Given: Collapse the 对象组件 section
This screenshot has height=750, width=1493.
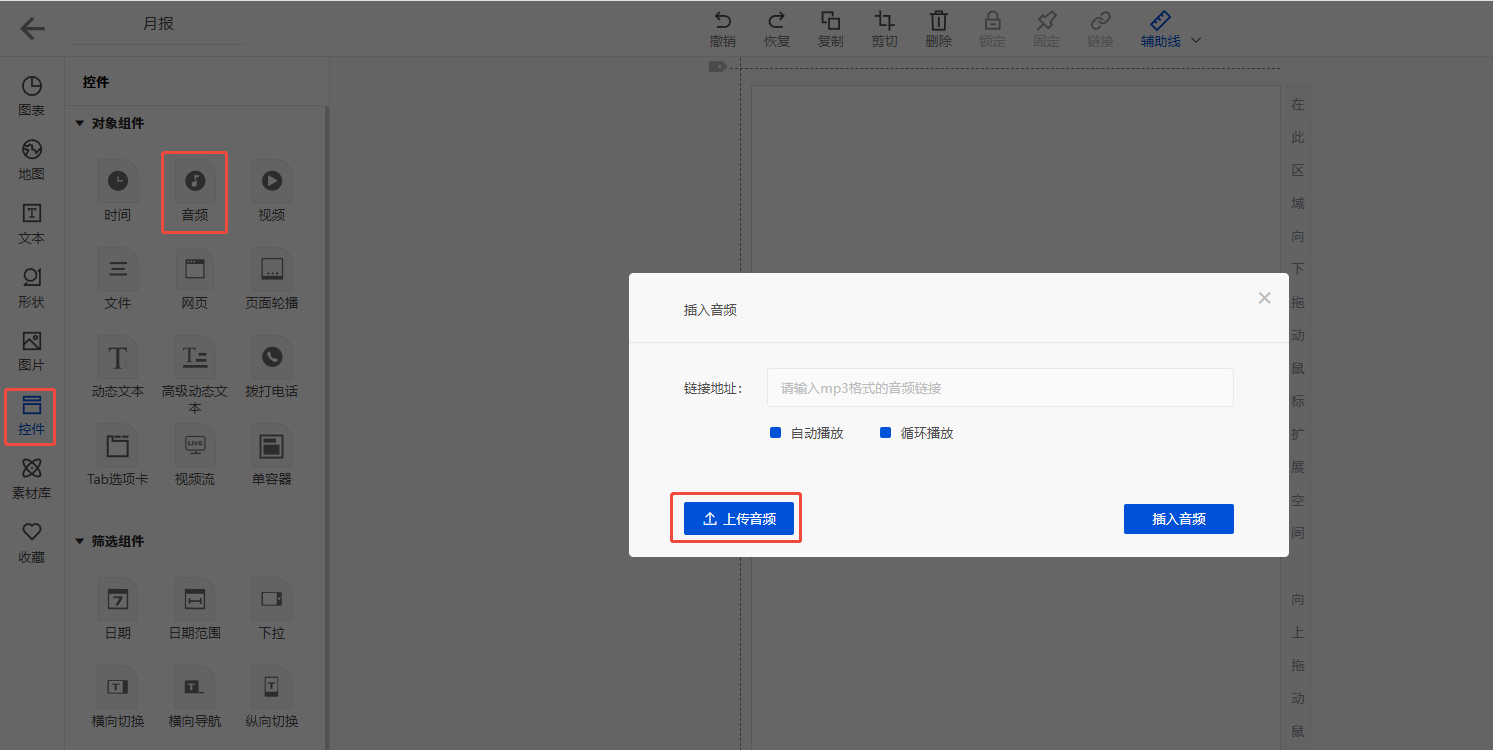Looking at the screenshot, I should (80, 124).
